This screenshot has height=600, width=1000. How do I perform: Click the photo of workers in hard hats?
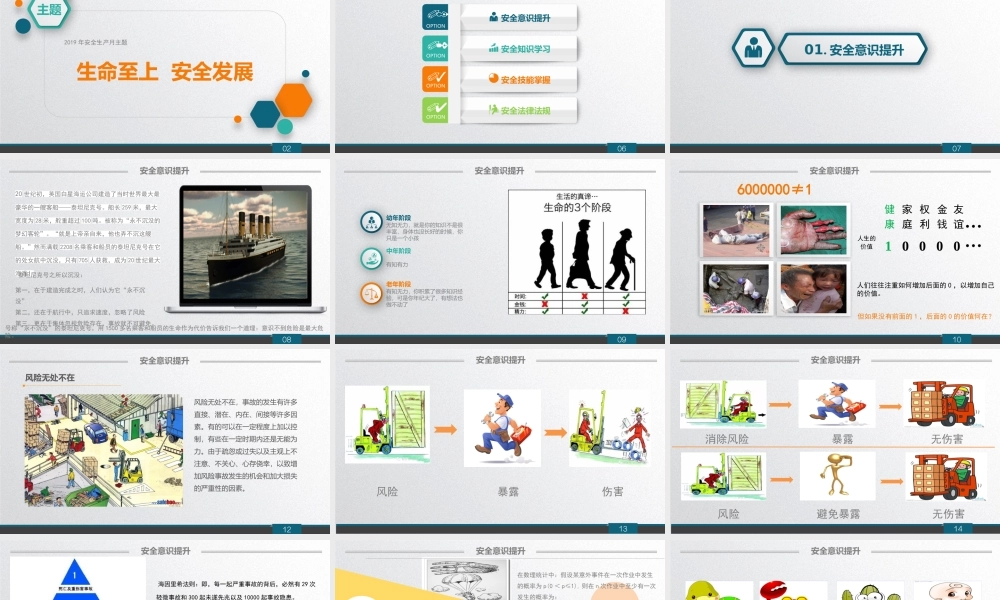click(736, 288)
